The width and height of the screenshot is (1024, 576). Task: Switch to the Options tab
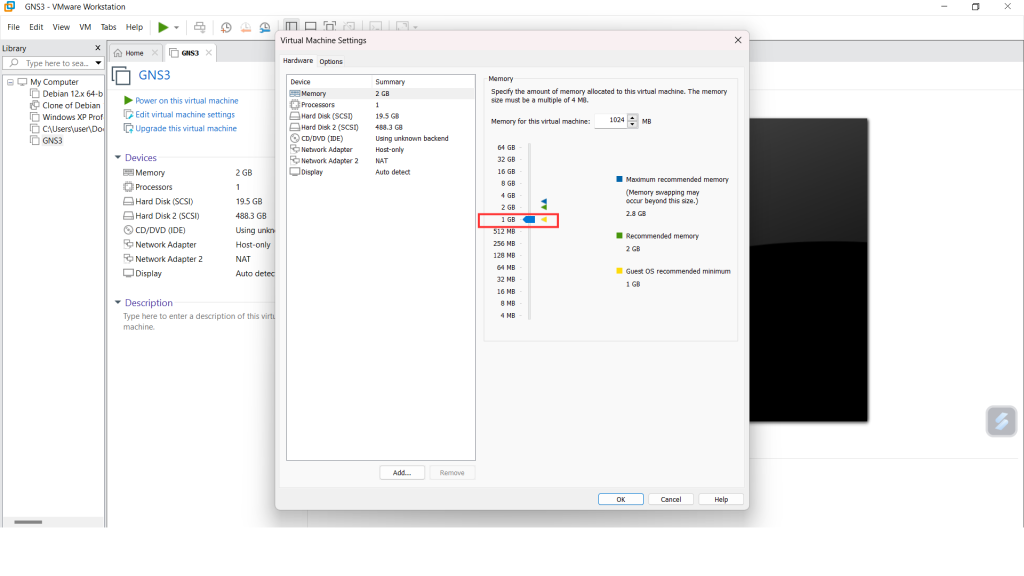coord(331,61)
